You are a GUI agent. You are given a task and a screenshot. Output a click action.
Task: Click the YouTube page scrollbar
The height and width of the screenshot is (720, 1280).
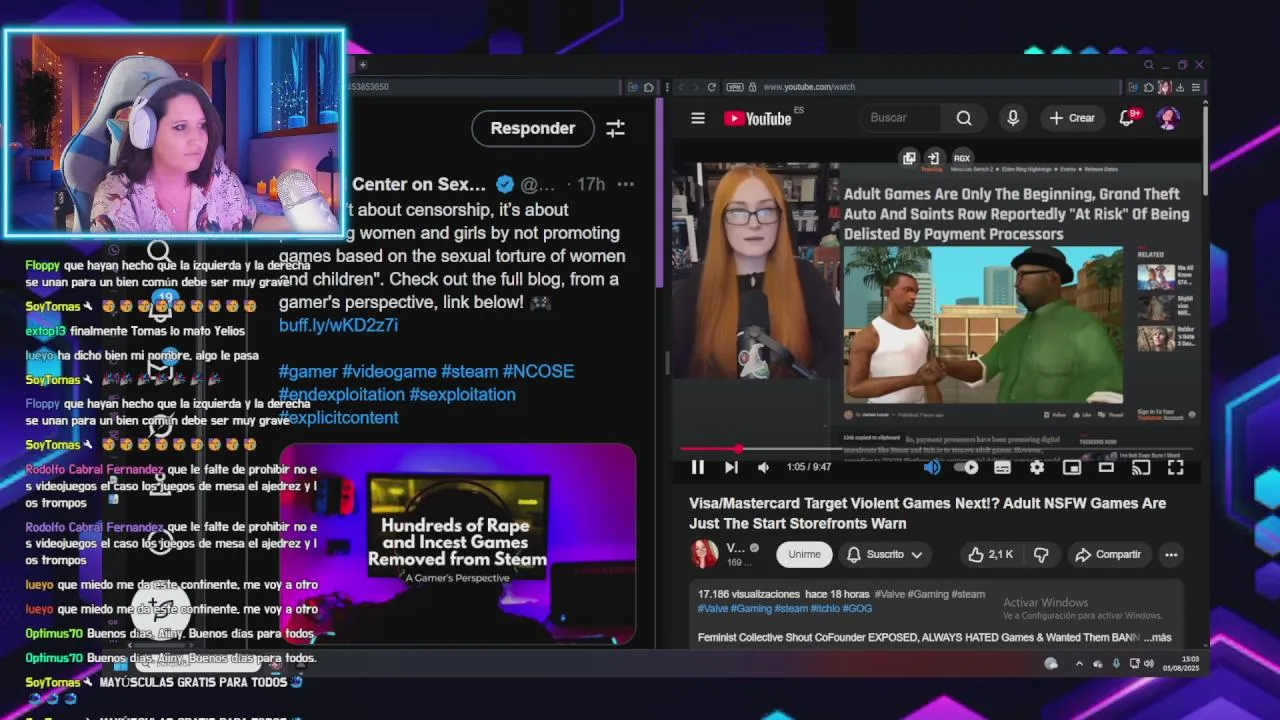1205,150
